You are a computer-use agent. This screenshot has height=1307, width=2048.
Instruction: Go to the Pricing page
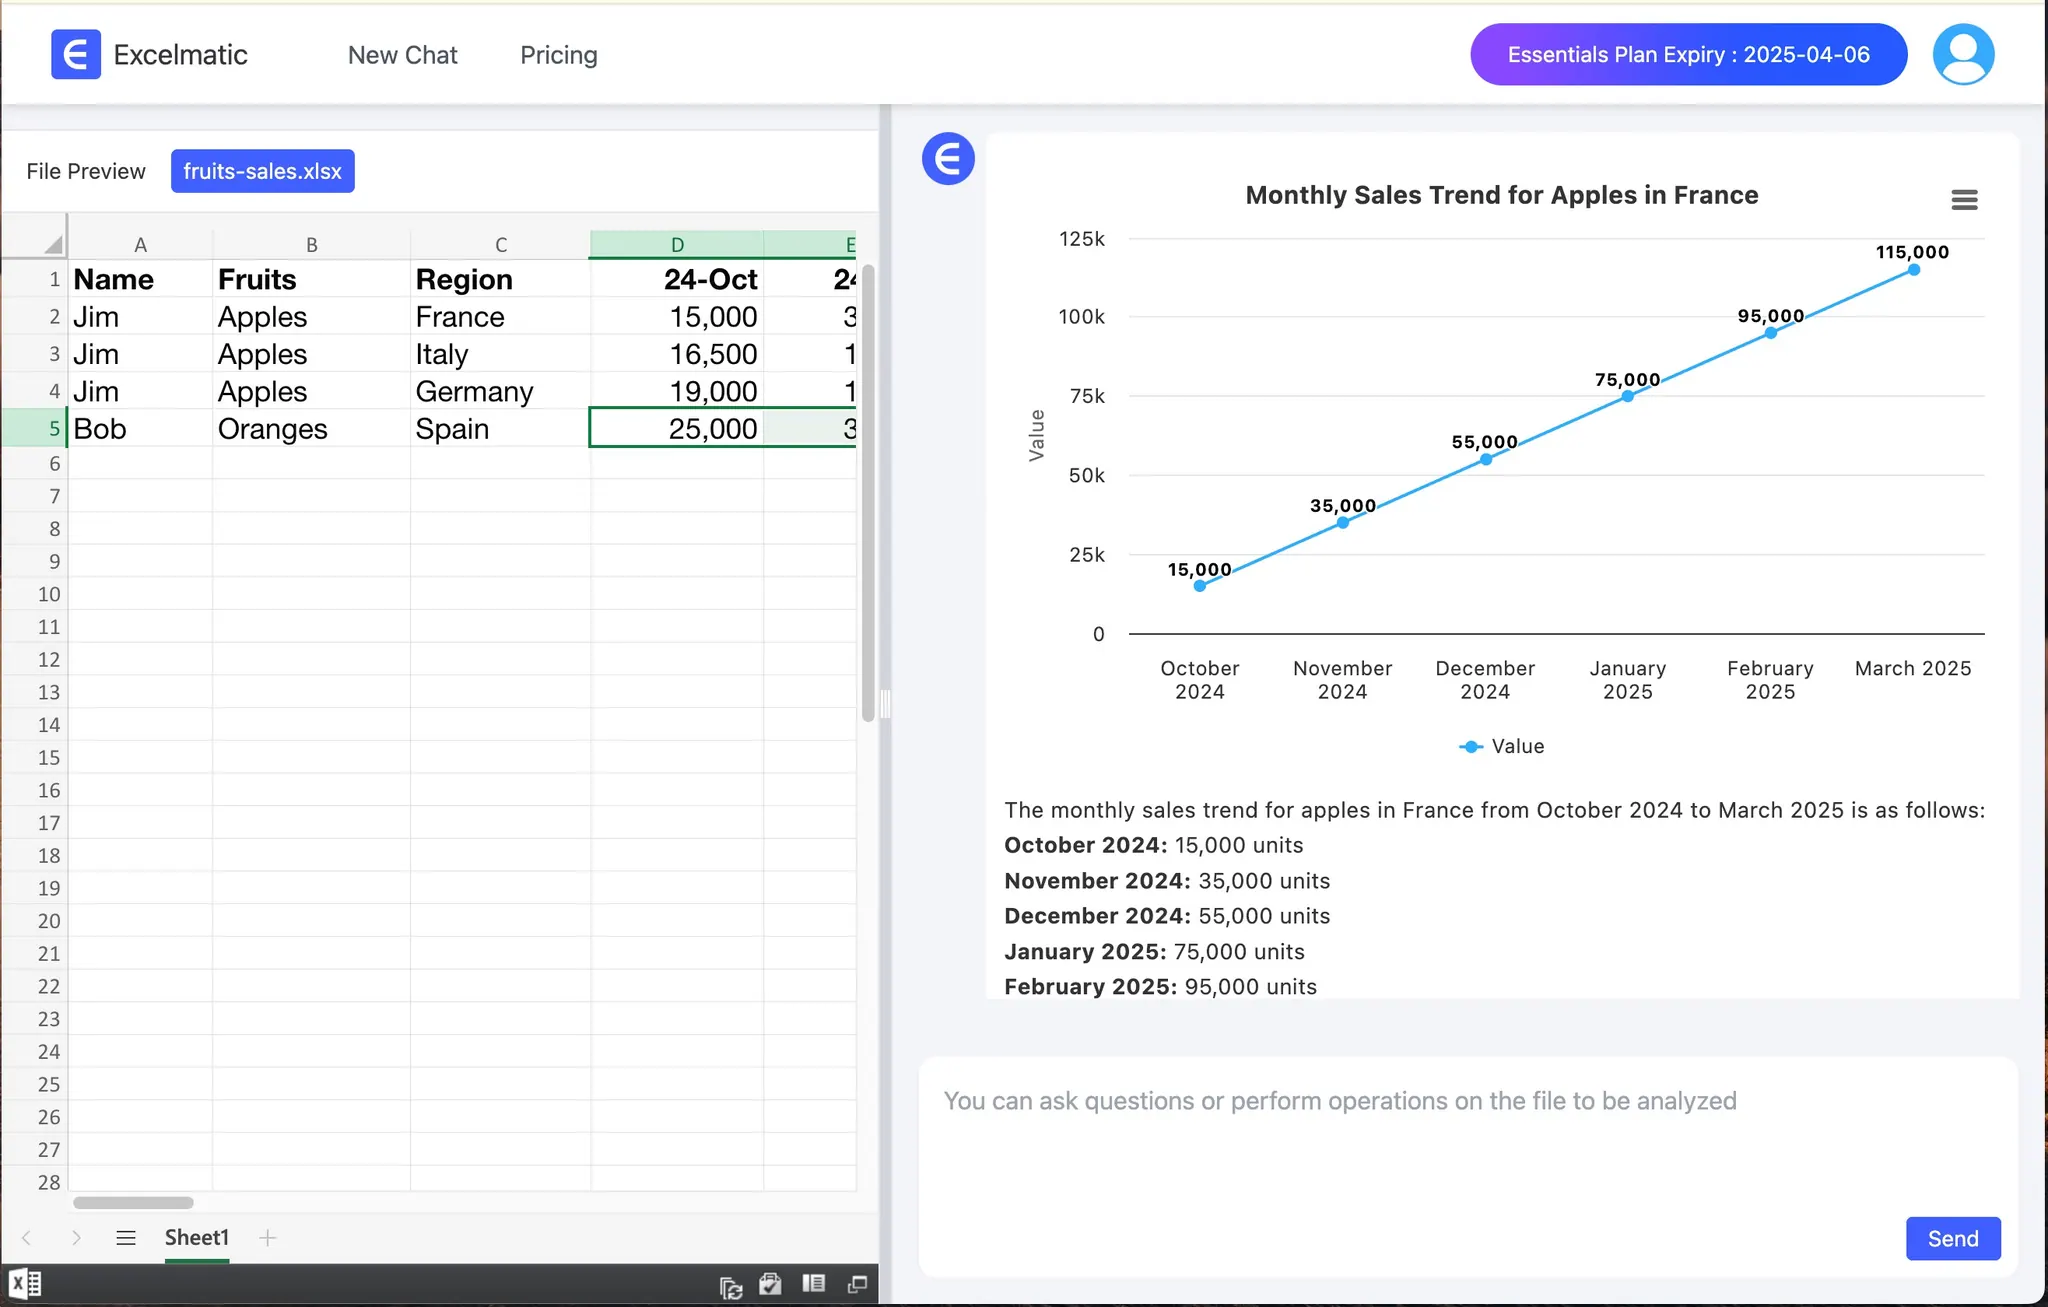558,55
